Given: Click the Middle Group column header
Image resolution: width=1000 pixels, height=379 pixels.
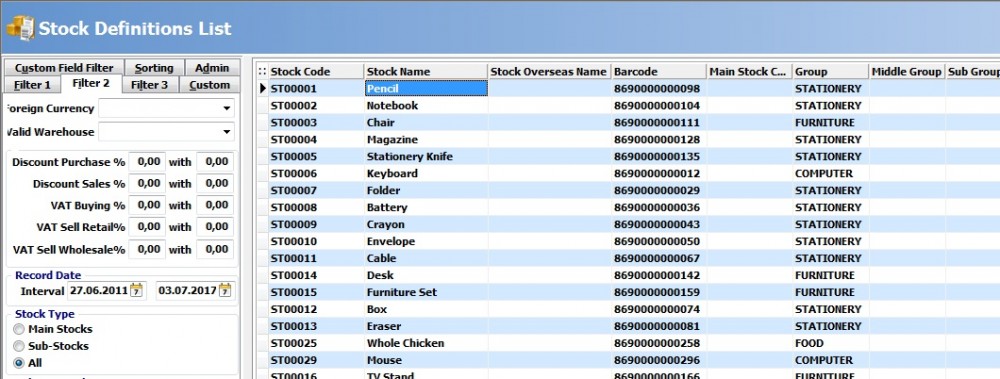Looking at the screenshot, I should point(907,71).
